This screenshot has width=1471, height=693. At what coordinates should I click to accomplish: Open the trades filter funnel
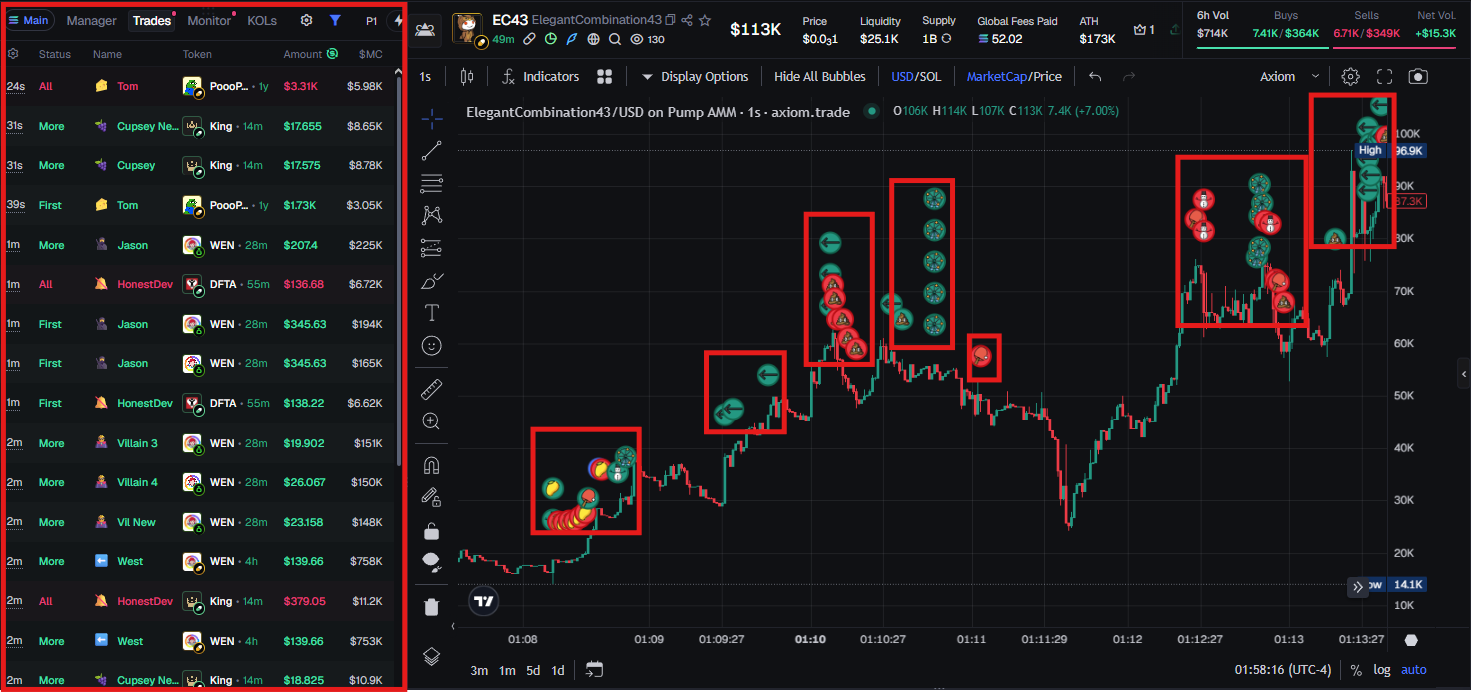click(335, 20)
